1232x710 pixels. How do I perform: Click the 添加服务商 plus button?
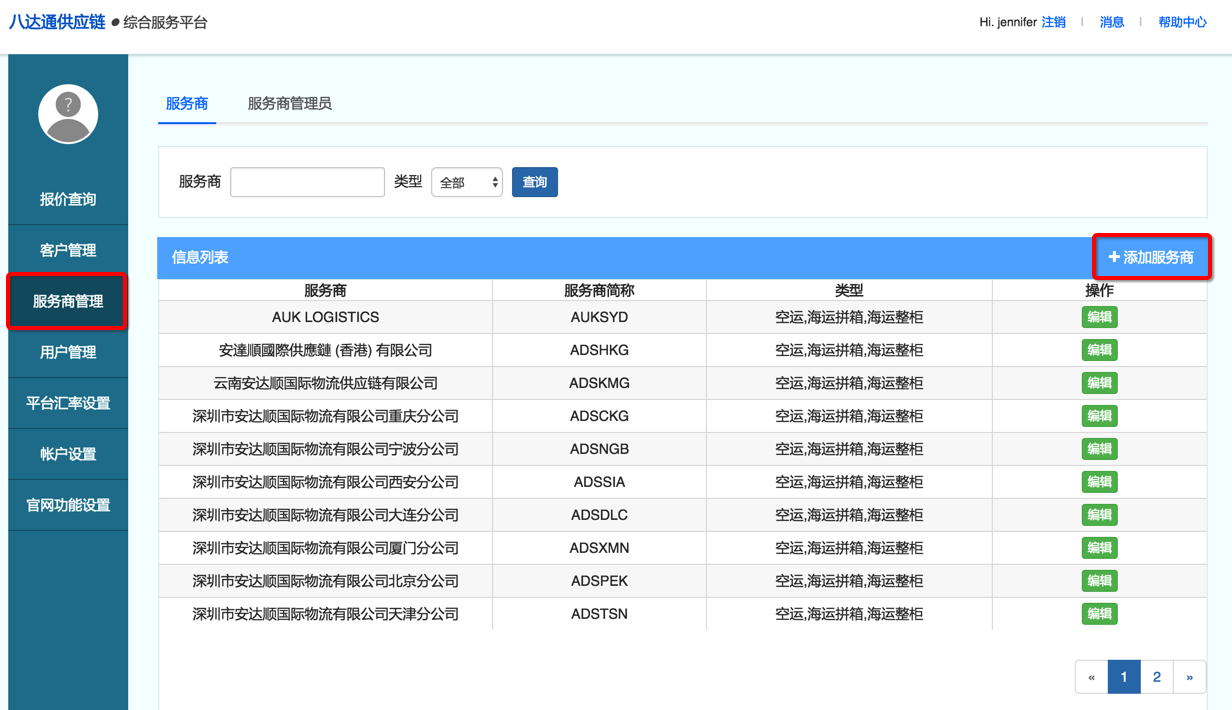pos(1151,257)
